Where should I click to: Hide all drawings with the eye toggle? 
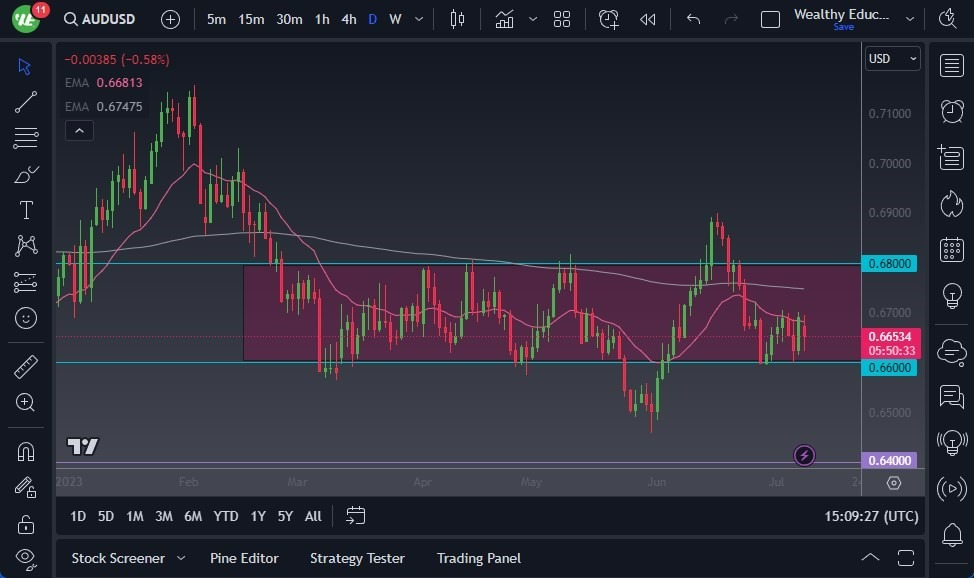25,559
